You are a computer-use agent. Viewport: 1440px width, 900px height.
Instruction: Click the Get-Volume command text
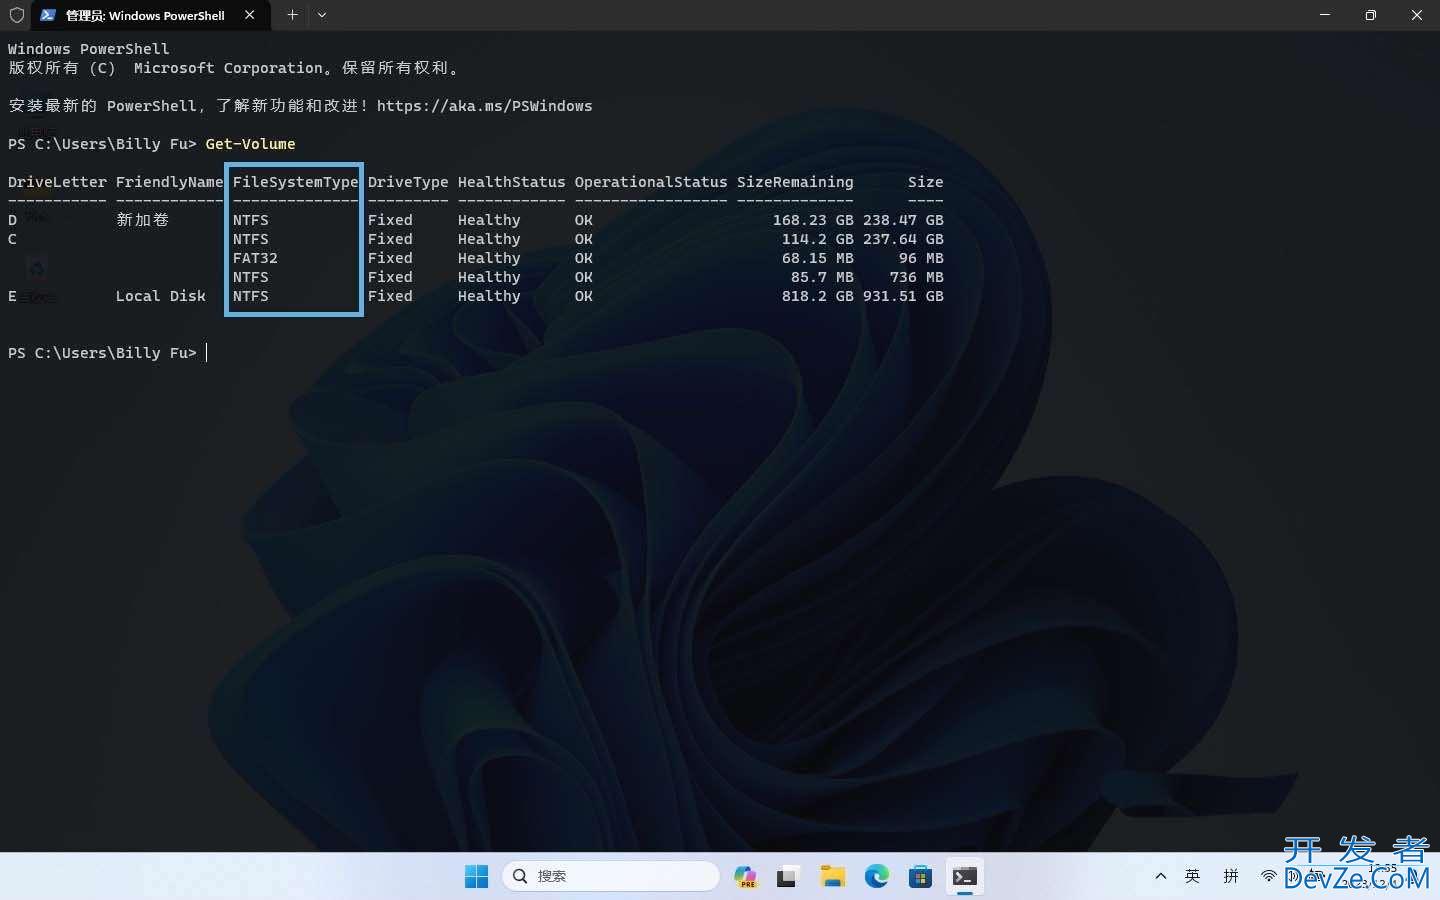(250, 144)
